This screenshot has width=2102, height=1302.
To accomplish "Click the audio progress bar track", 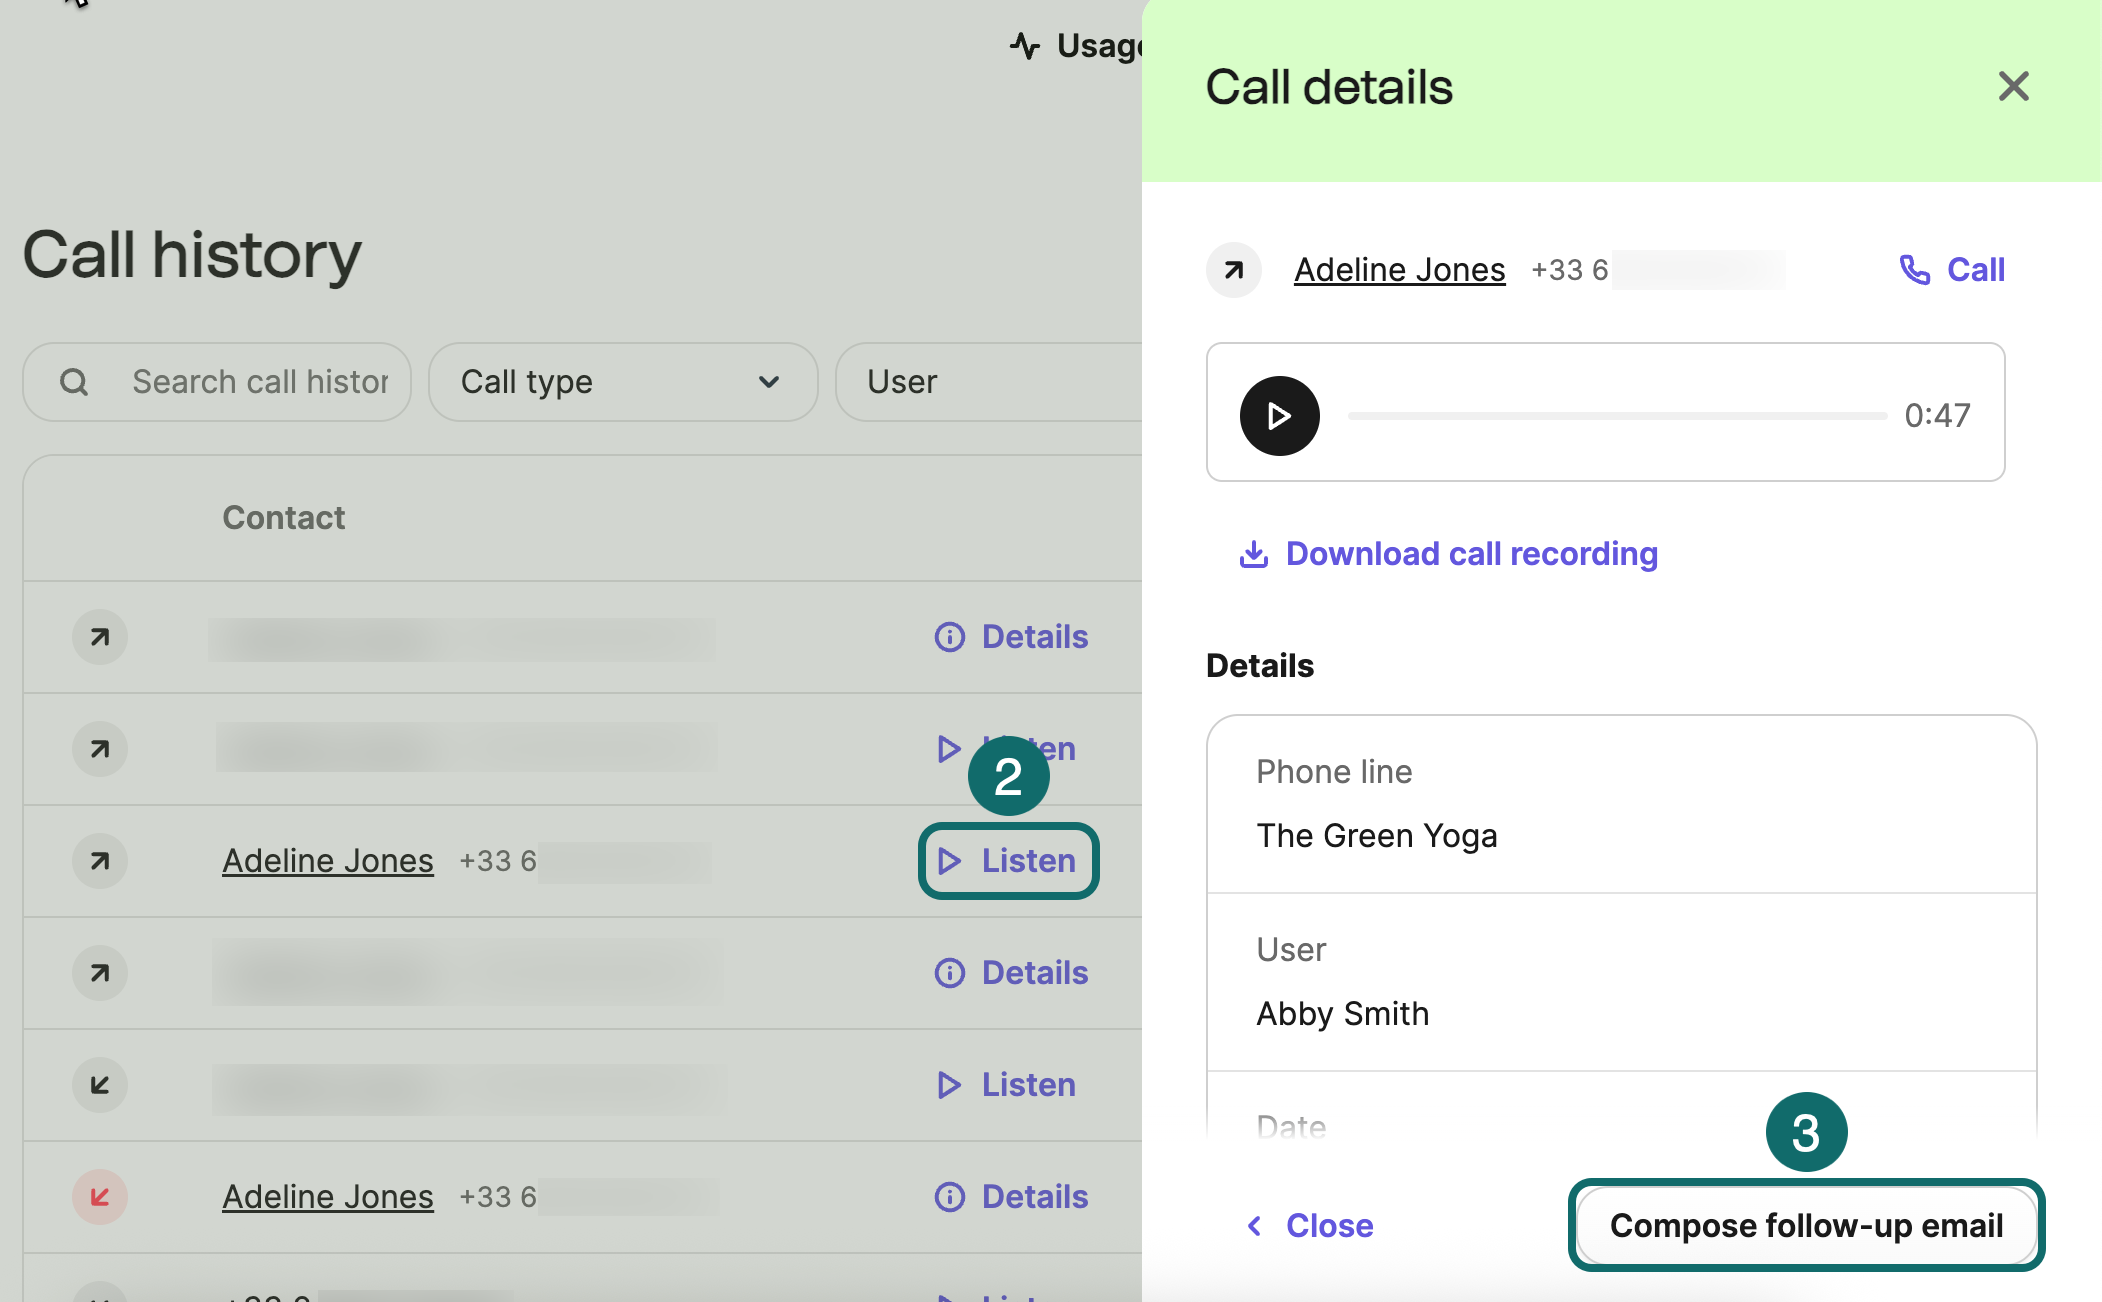I will 1616,415.
